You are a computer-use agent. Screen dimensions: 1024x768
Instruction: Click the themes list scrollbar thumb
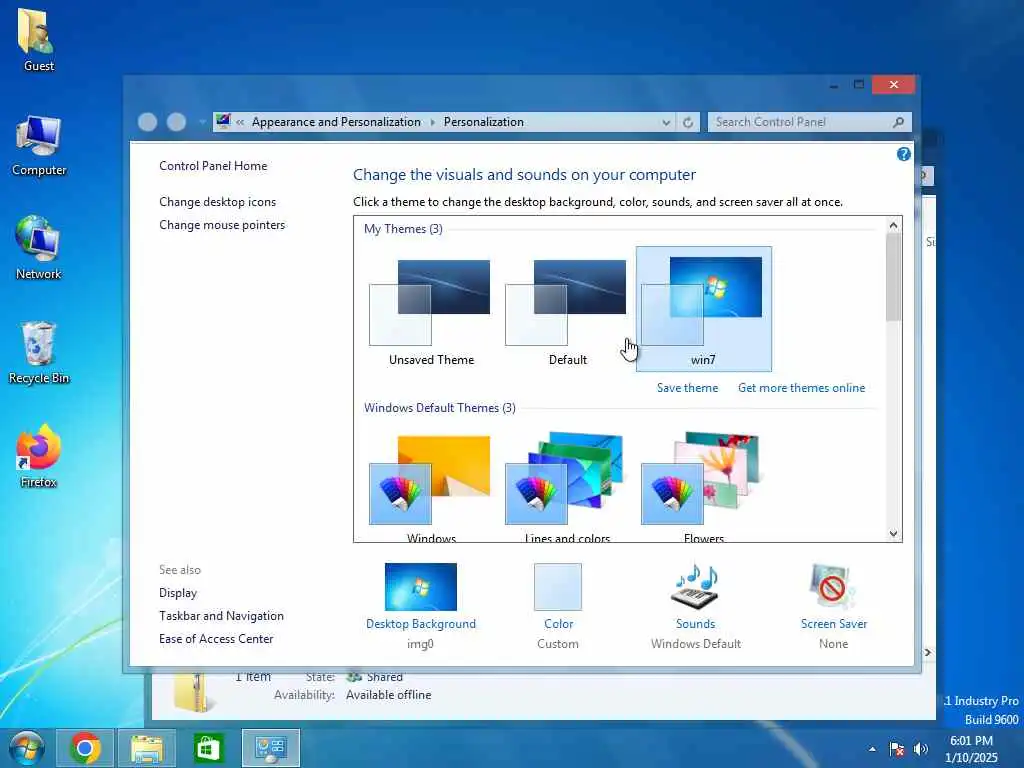coord(893,278)
